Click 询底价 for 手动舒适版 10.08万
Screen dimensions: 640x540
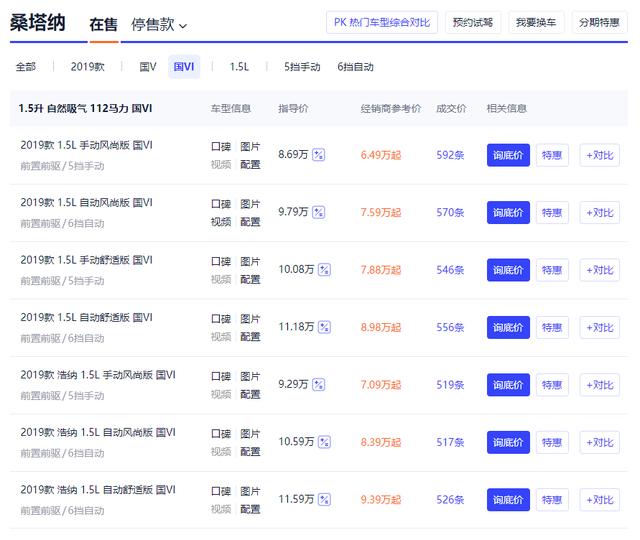click(x=508, y=270)
